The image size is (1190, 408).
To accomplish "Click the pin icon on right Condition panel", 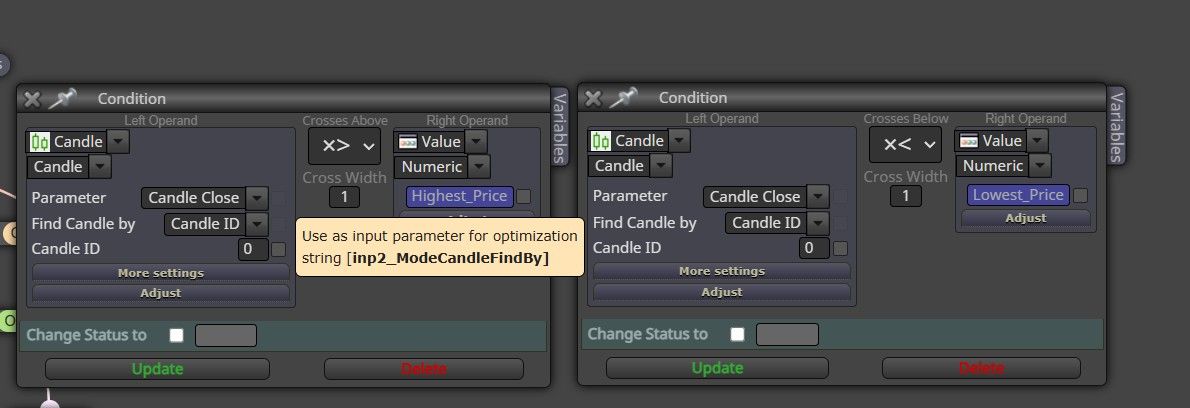I will pos(623,98).
